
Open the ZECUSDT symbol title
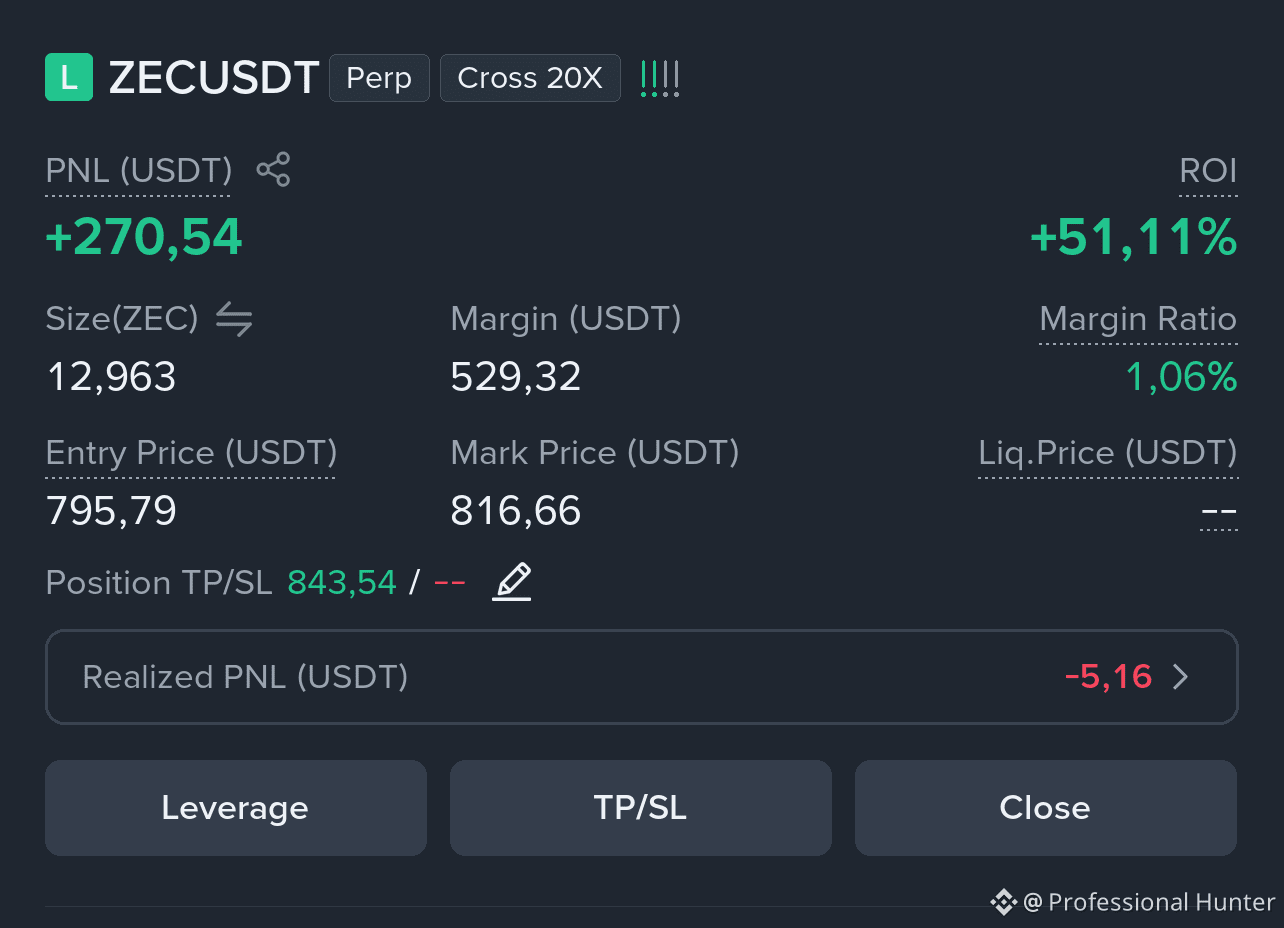tap(213, 78)
